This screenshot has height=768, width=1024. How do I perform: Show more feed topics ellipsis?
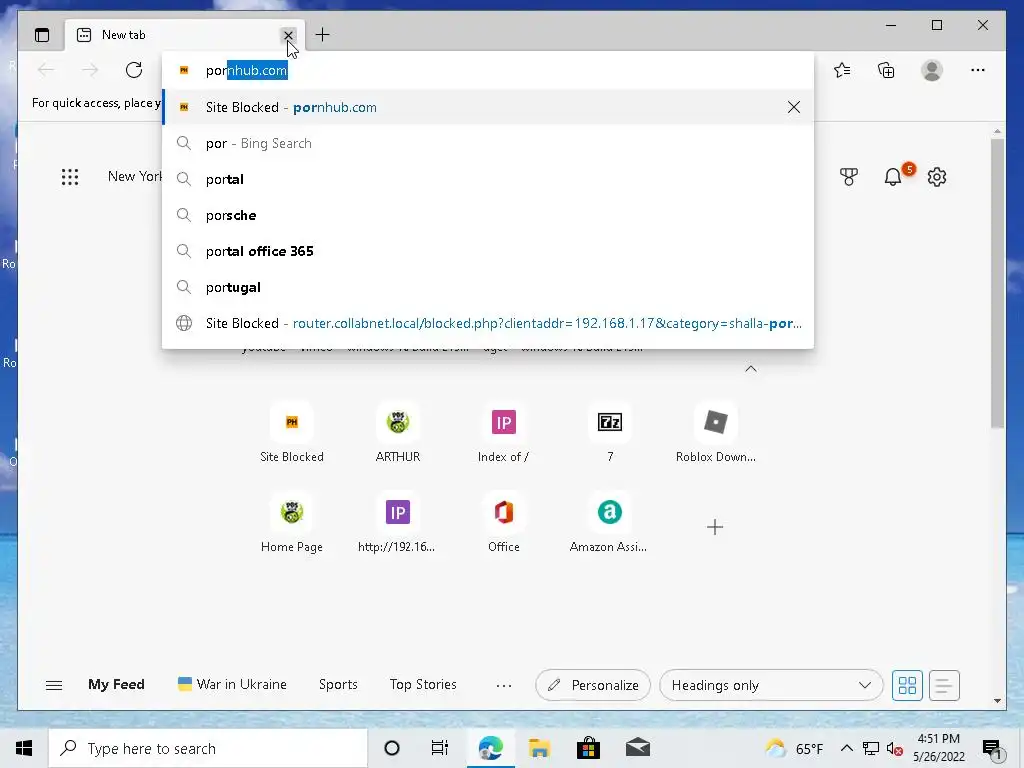tap(504, 686)
